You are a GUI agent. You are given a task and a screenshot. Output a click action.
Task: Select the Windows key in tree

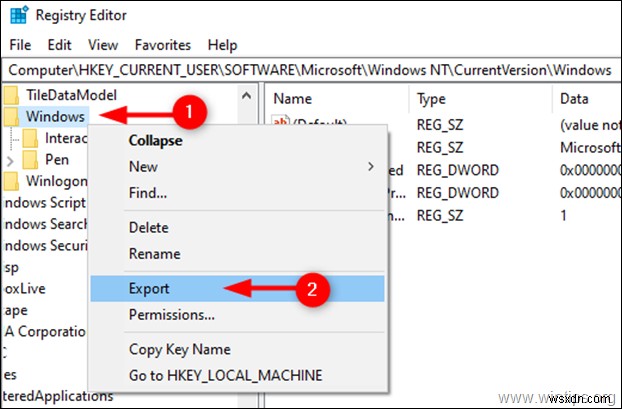pyautogui.click(x=55, y=117)
